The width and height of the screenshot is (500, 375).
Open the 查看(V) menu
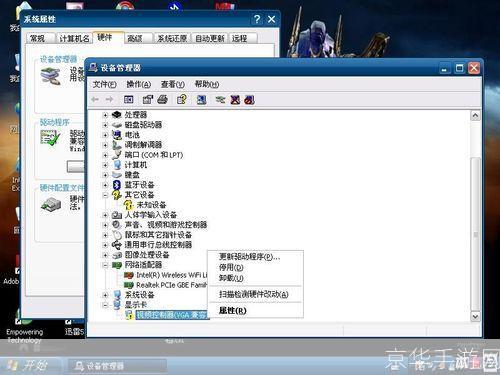tap(173, 84)
